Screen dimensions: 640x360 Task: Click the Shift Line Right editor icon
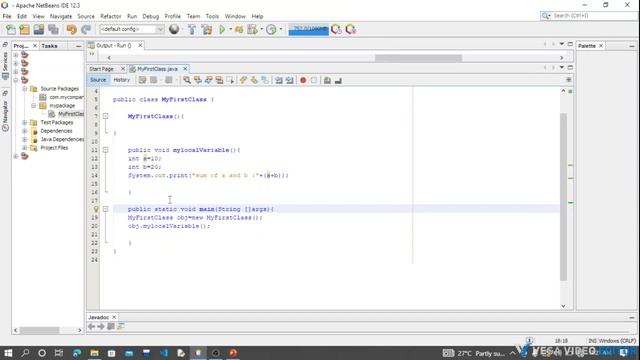289,80
